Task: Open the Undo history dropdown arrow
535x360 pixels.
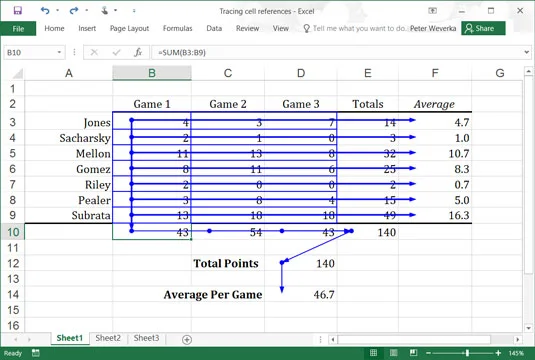Action: point(57,11)
